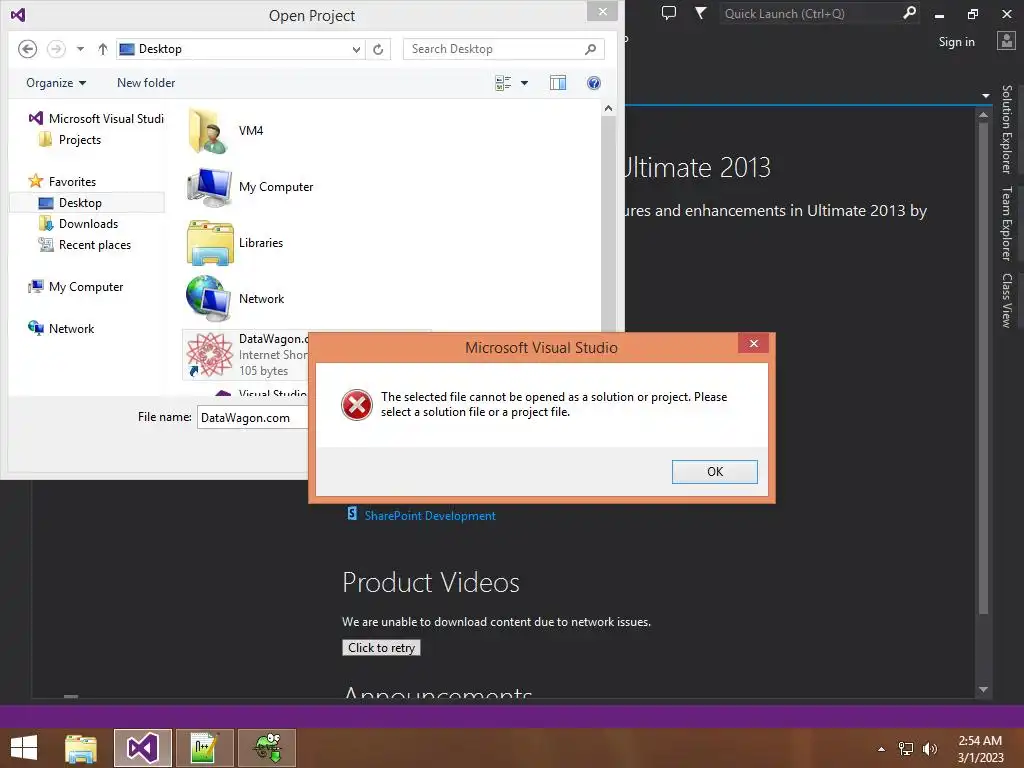
Task: Open recent locations dropdown arrow
Action: 80,49
